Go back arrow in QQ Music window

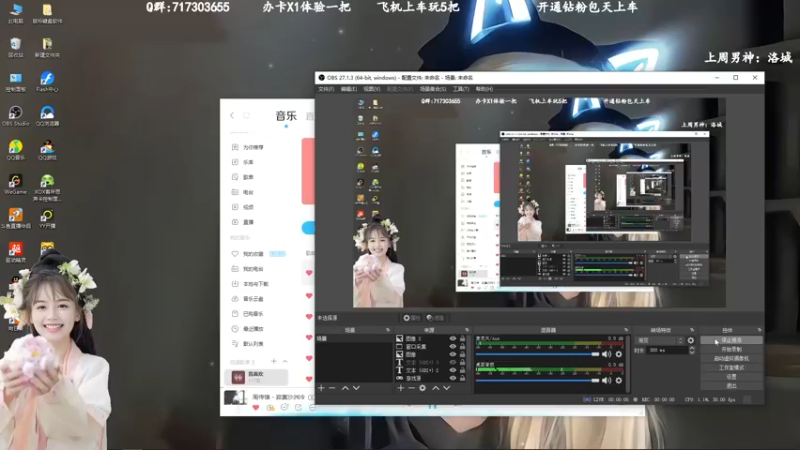pos(232,115)
